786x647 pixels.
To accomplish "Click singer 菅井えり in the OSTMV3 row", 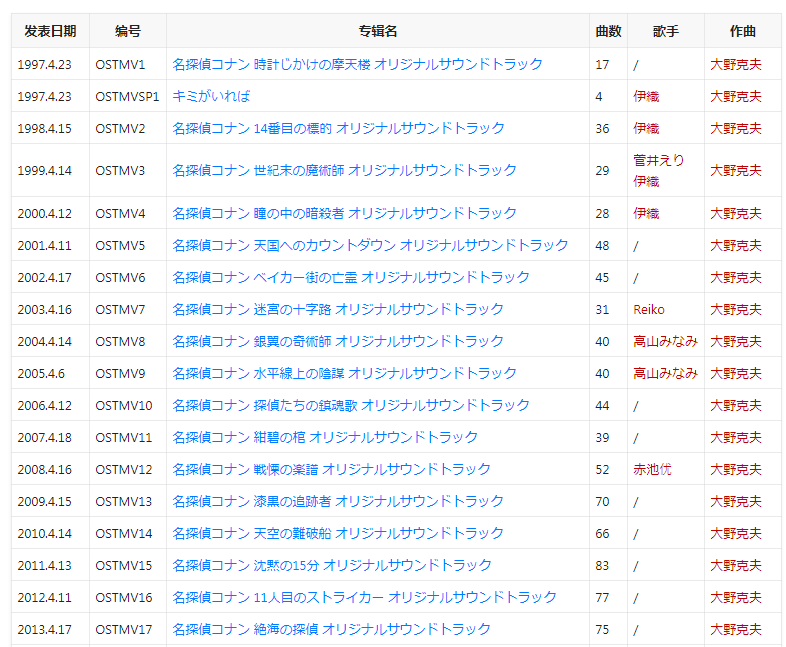I will [659, 160].
